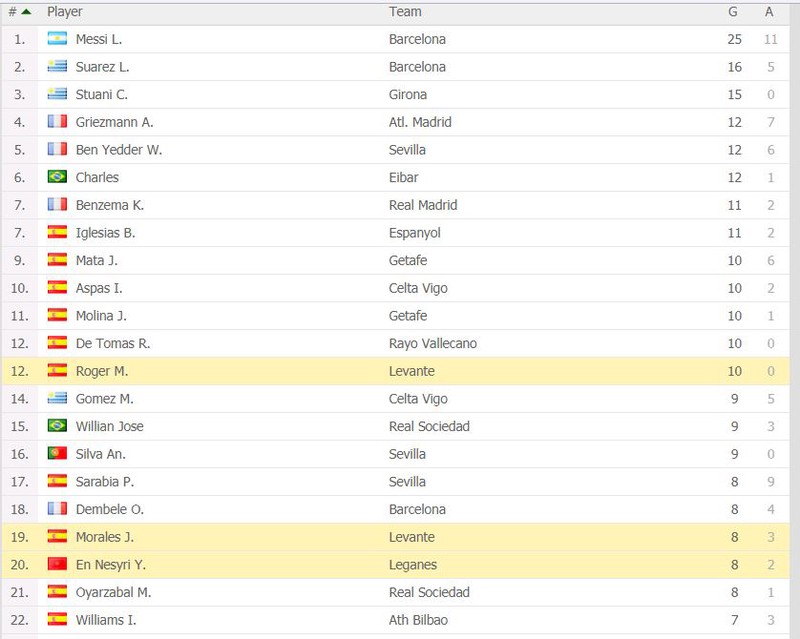Click the Morocco flag next to En Nesyri Y.

pos(57,564)
